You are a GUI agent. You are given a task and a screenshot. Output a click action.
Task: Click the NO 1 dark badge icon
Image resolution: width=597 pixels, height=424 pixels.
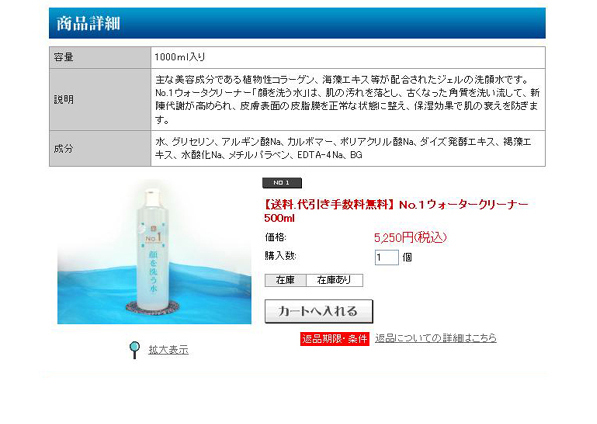pyautogui.click(x=282, y=183)
